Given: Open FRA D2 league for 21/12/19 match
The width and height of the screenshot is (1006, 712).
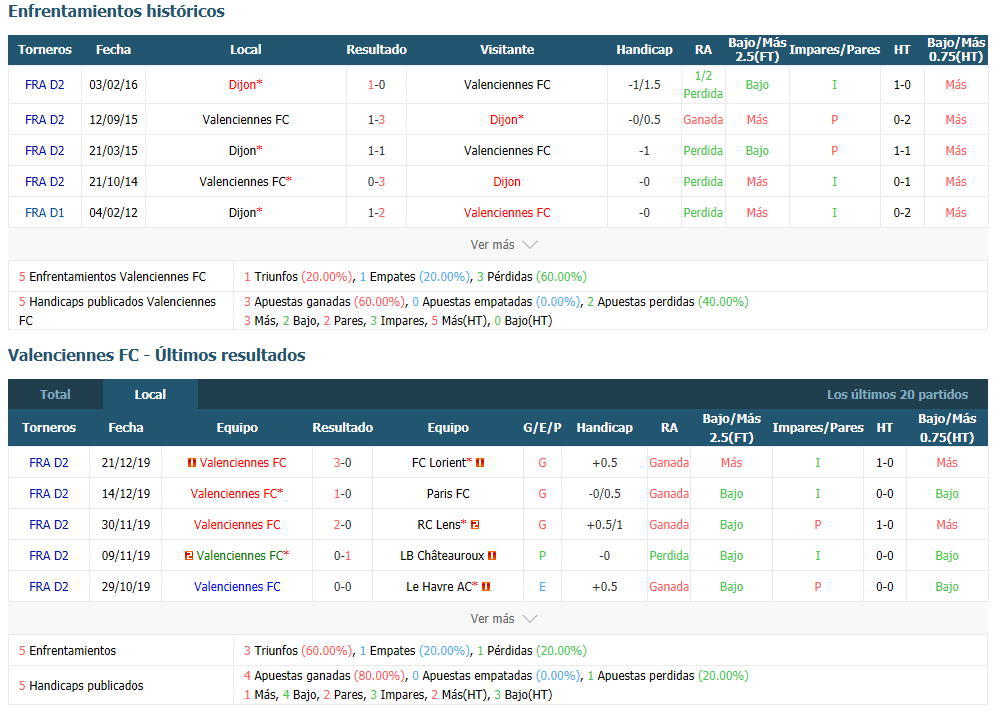Looking at the screenshot, I should 49,462.
